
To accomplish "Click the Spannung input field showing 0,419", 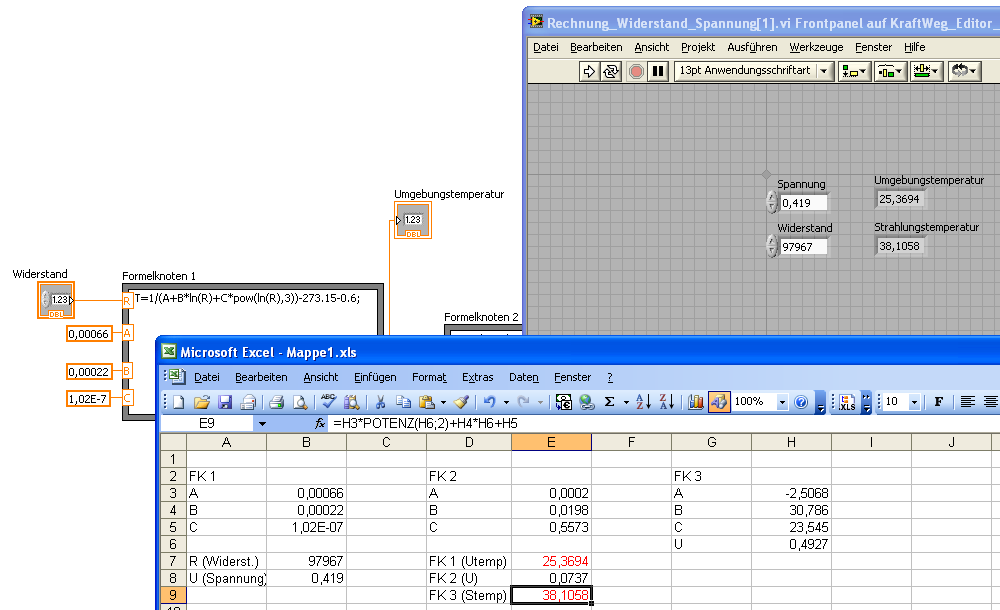I will 804,203.
